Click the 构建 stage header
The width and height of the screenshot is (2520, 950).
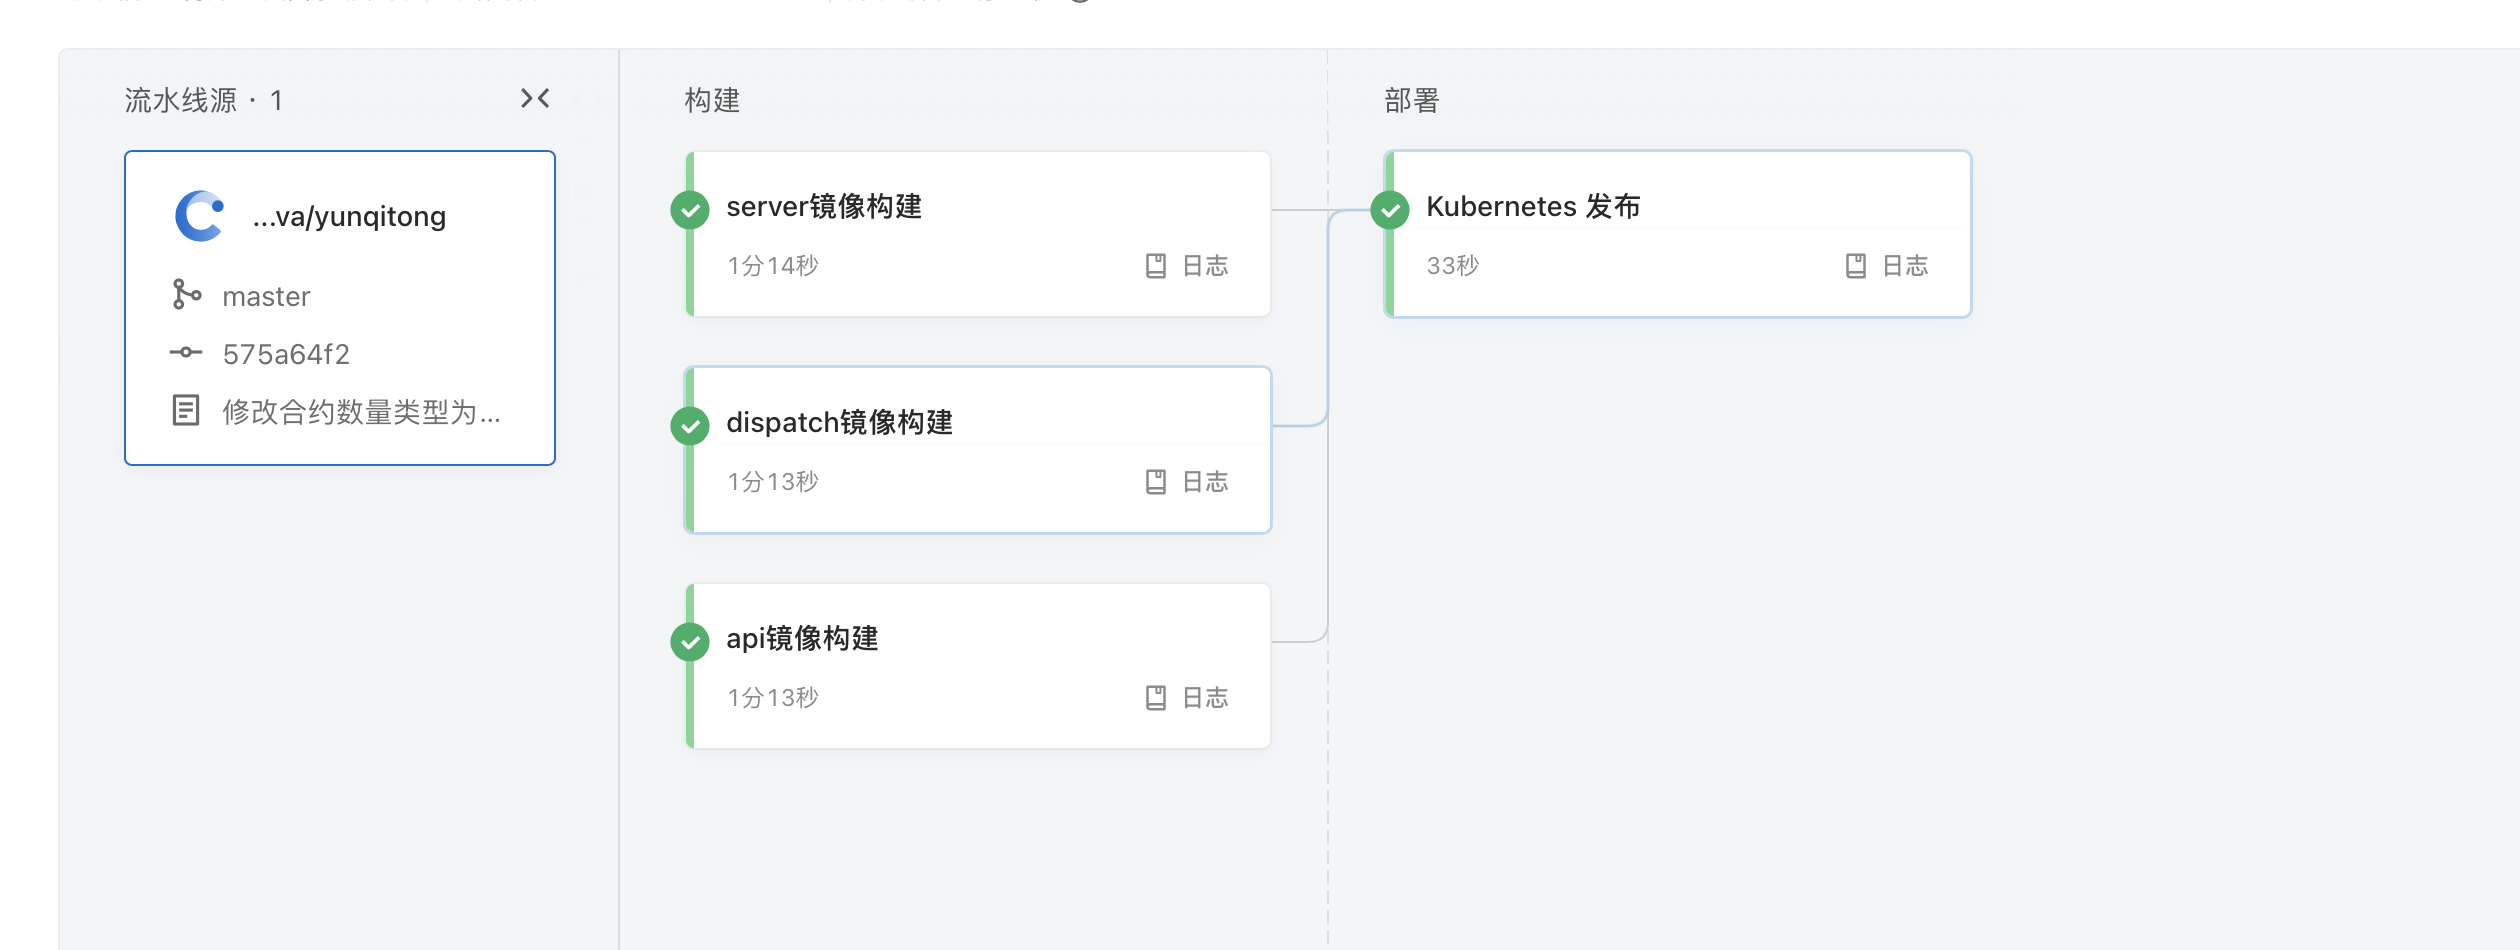[712, 100]
